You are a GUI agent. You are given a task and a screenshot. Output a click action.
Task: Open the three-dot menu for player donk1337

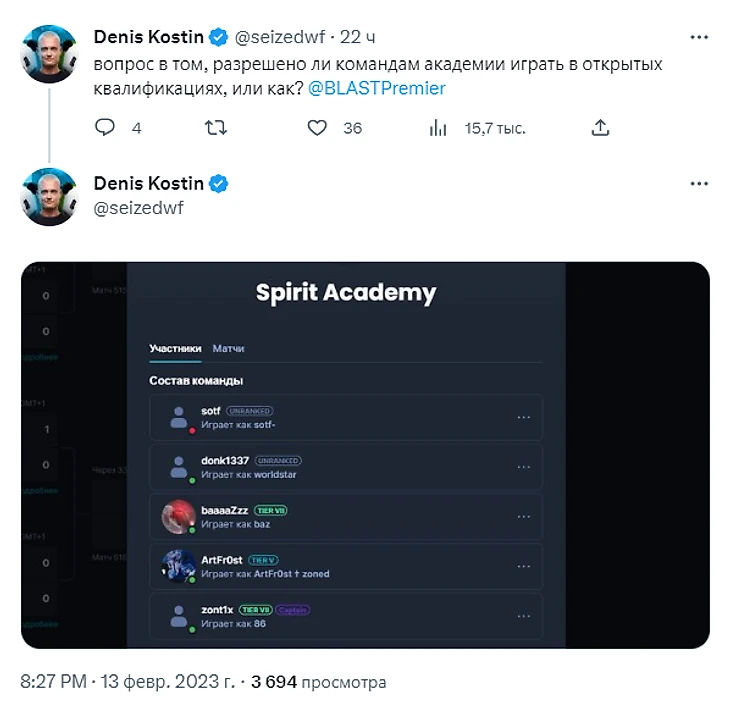coord(523,467)
